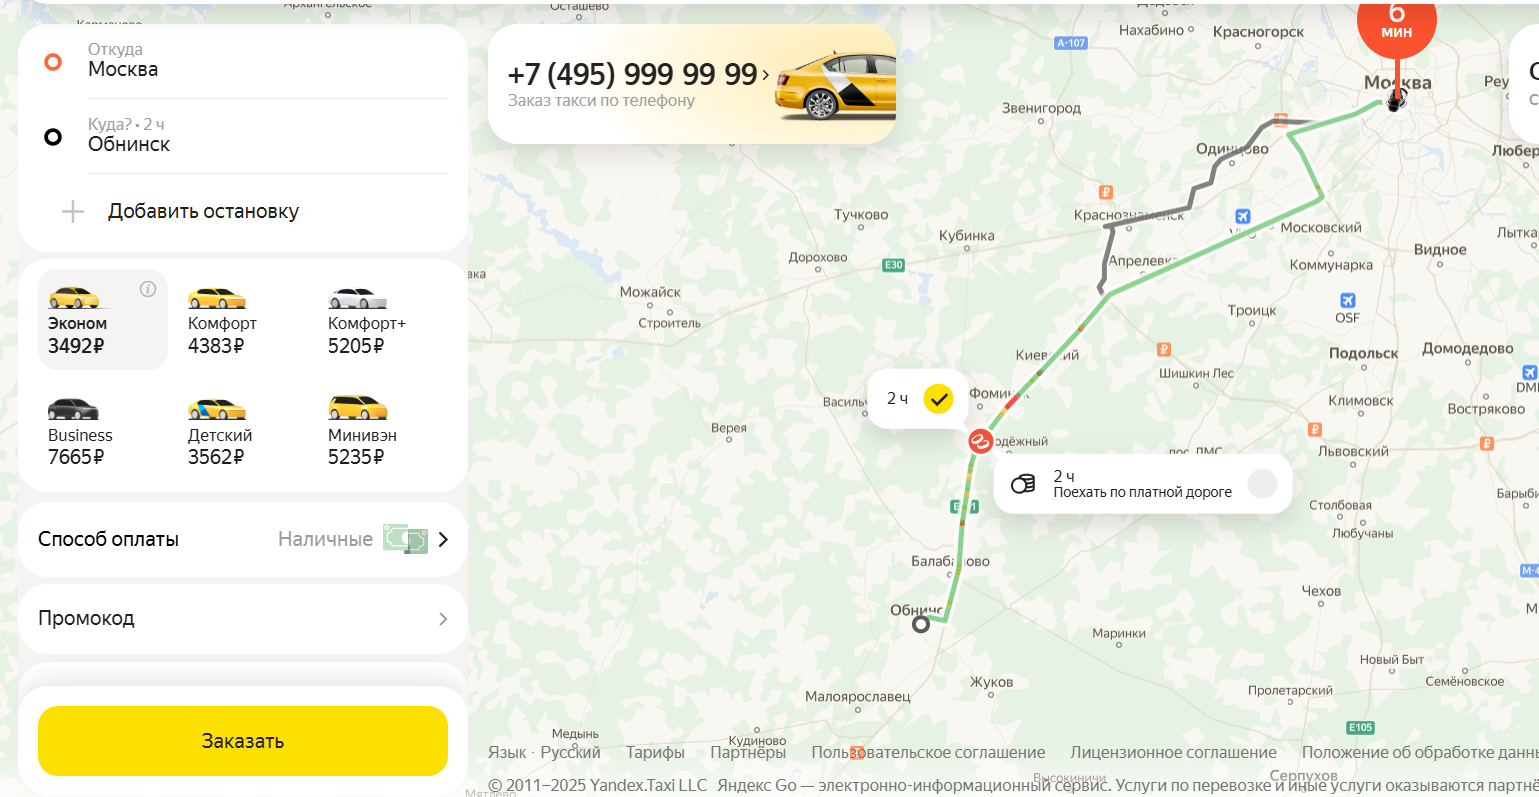Screen dimensions: 1539x797
Task: Toggle the toll road route option
Action: point(1263,484)
